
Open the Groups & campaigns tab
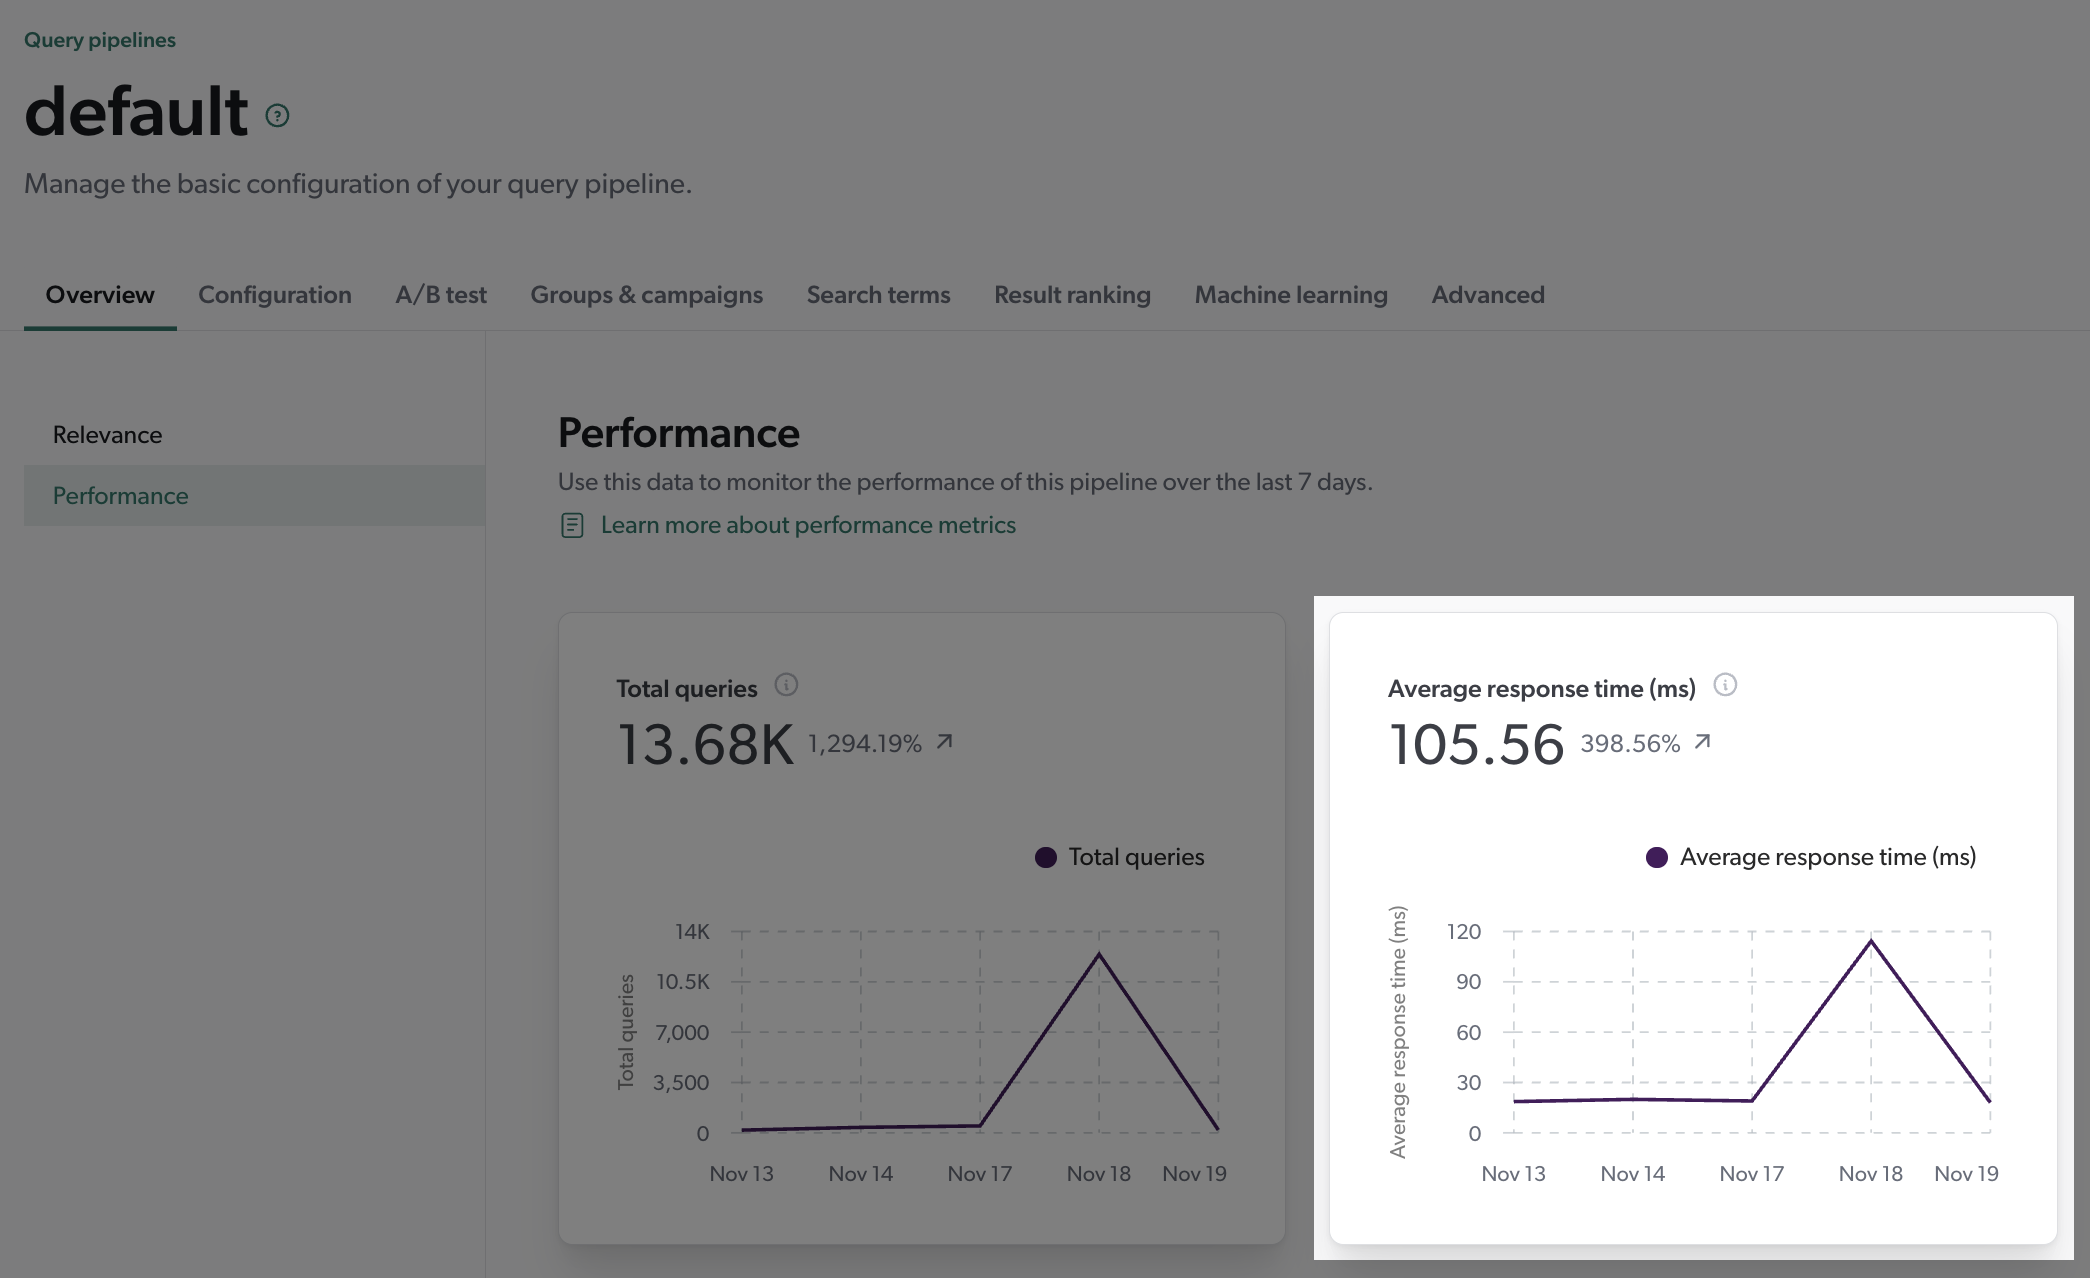tap(646, 294)
